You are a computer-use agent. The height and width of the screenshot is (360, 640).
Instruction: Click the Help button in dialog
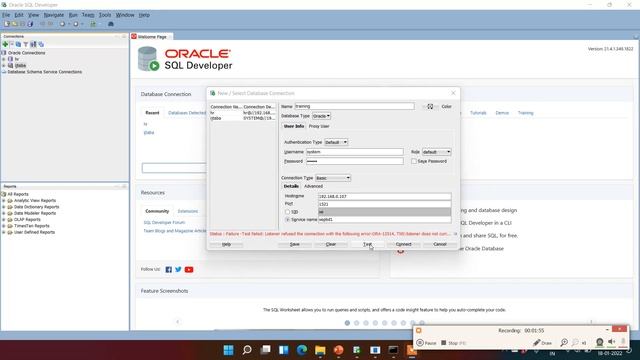[226, 244]
